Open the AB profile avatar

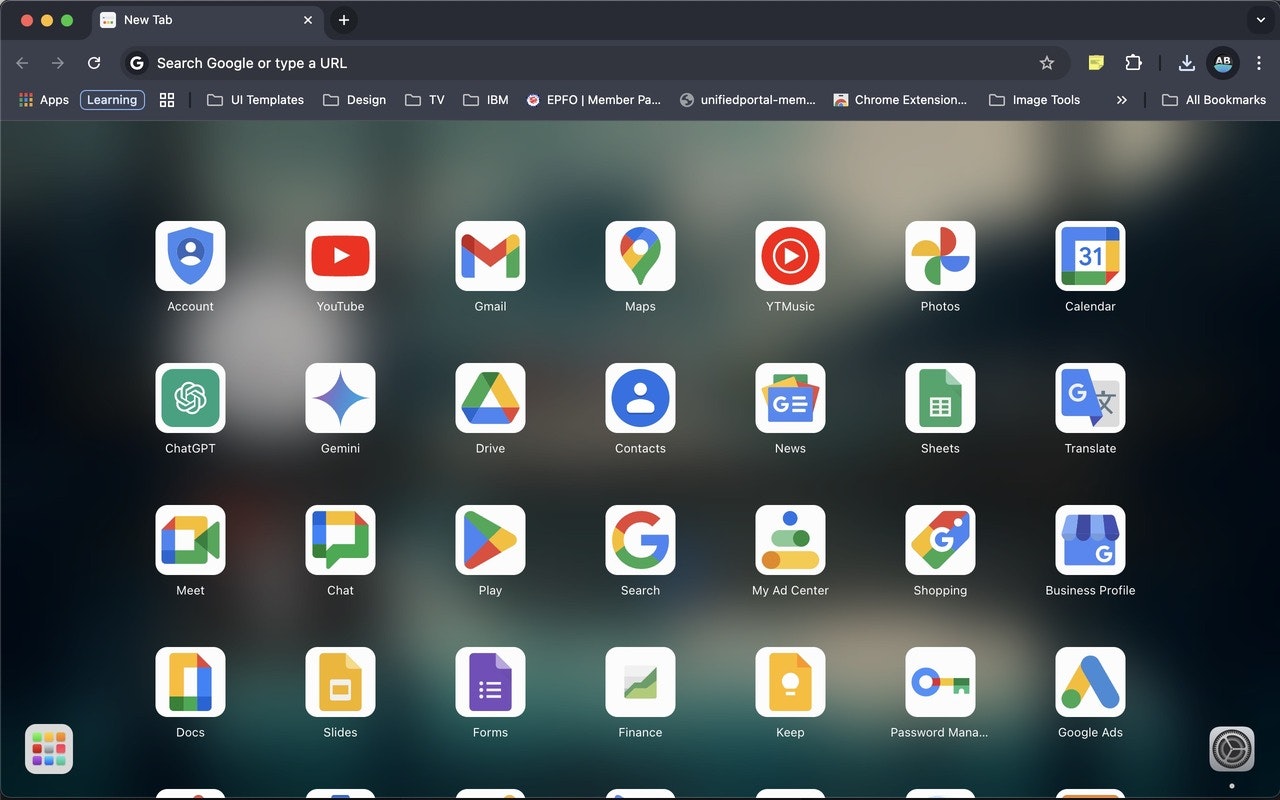[1223, 63]
